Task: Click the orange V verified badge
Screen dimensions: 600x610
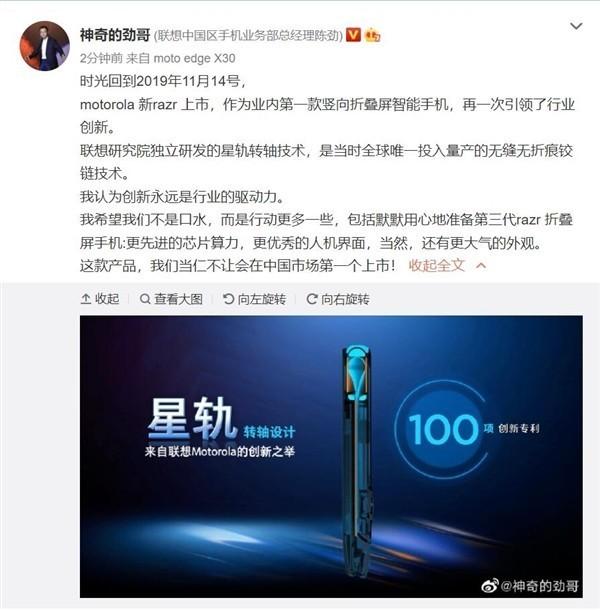Action: (x=353, y=35)
